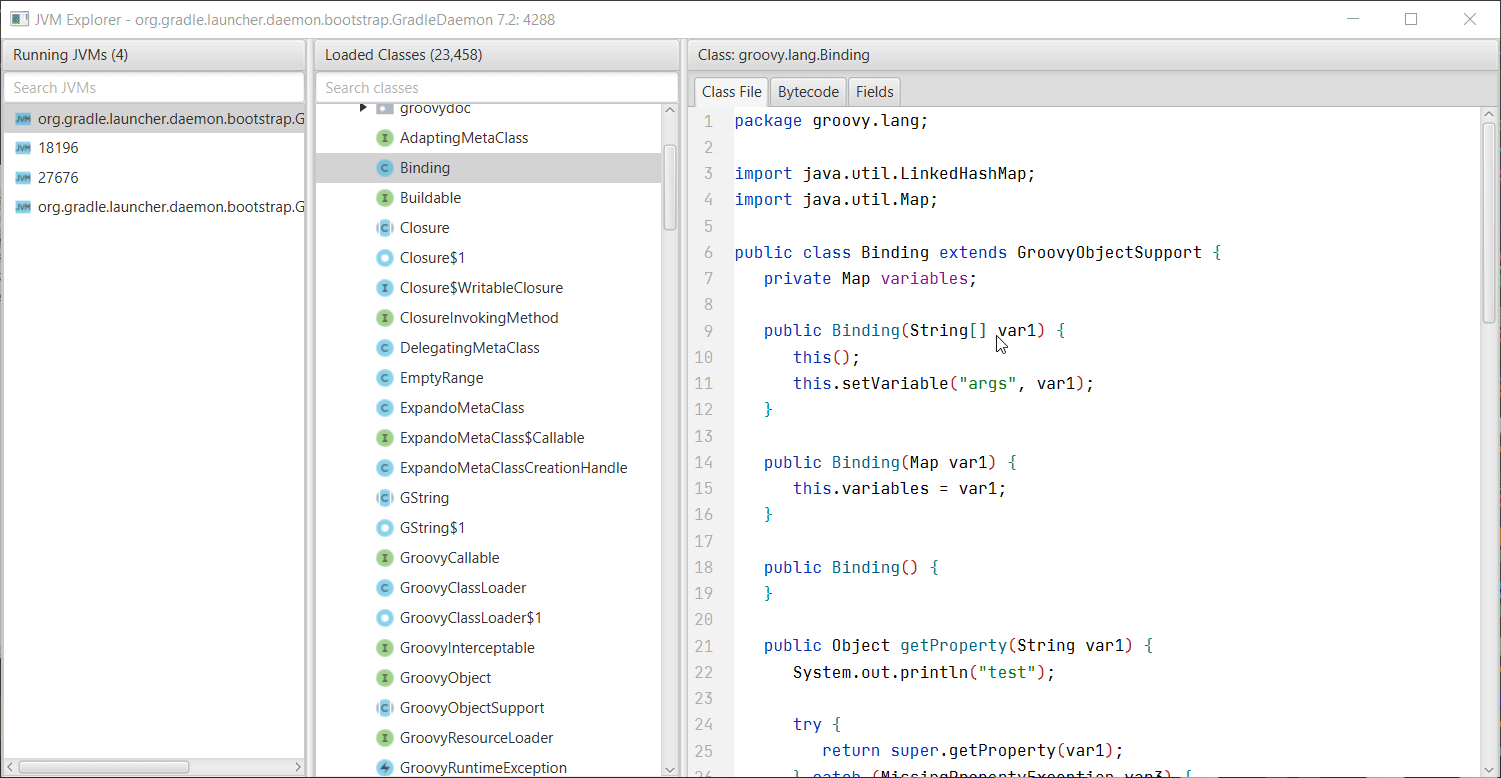Screen dimensions: 1501x778
Task: Click 'this.variables = var1;' code line
Action: (x=899, y=489)
